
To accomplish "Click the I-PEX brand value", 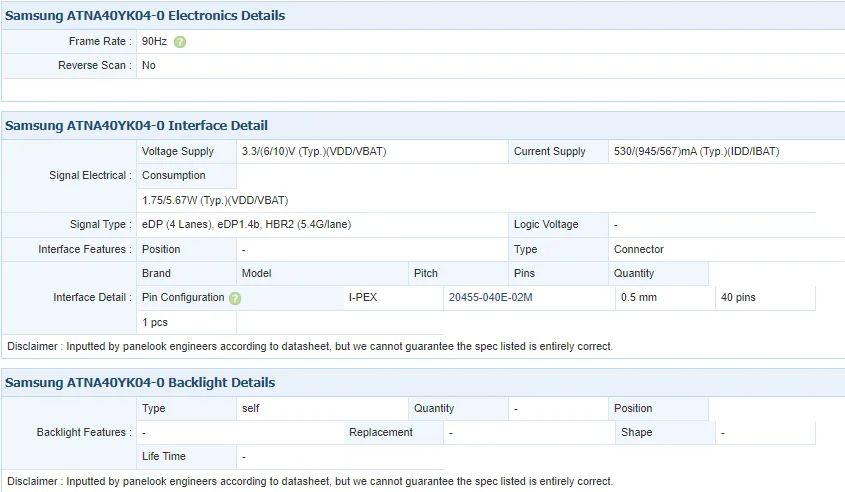I will coord(363,297).
